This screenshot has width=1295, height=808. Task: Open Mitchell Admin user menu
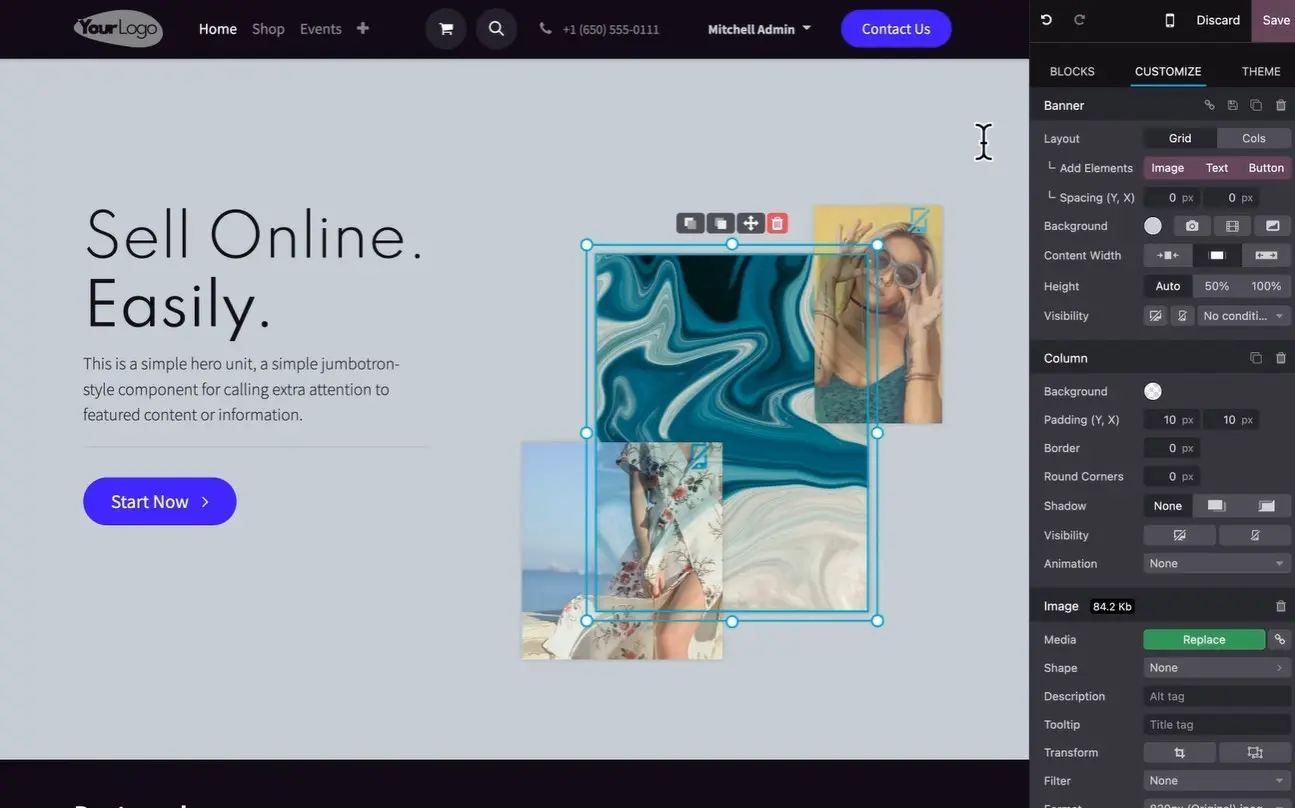760,29
